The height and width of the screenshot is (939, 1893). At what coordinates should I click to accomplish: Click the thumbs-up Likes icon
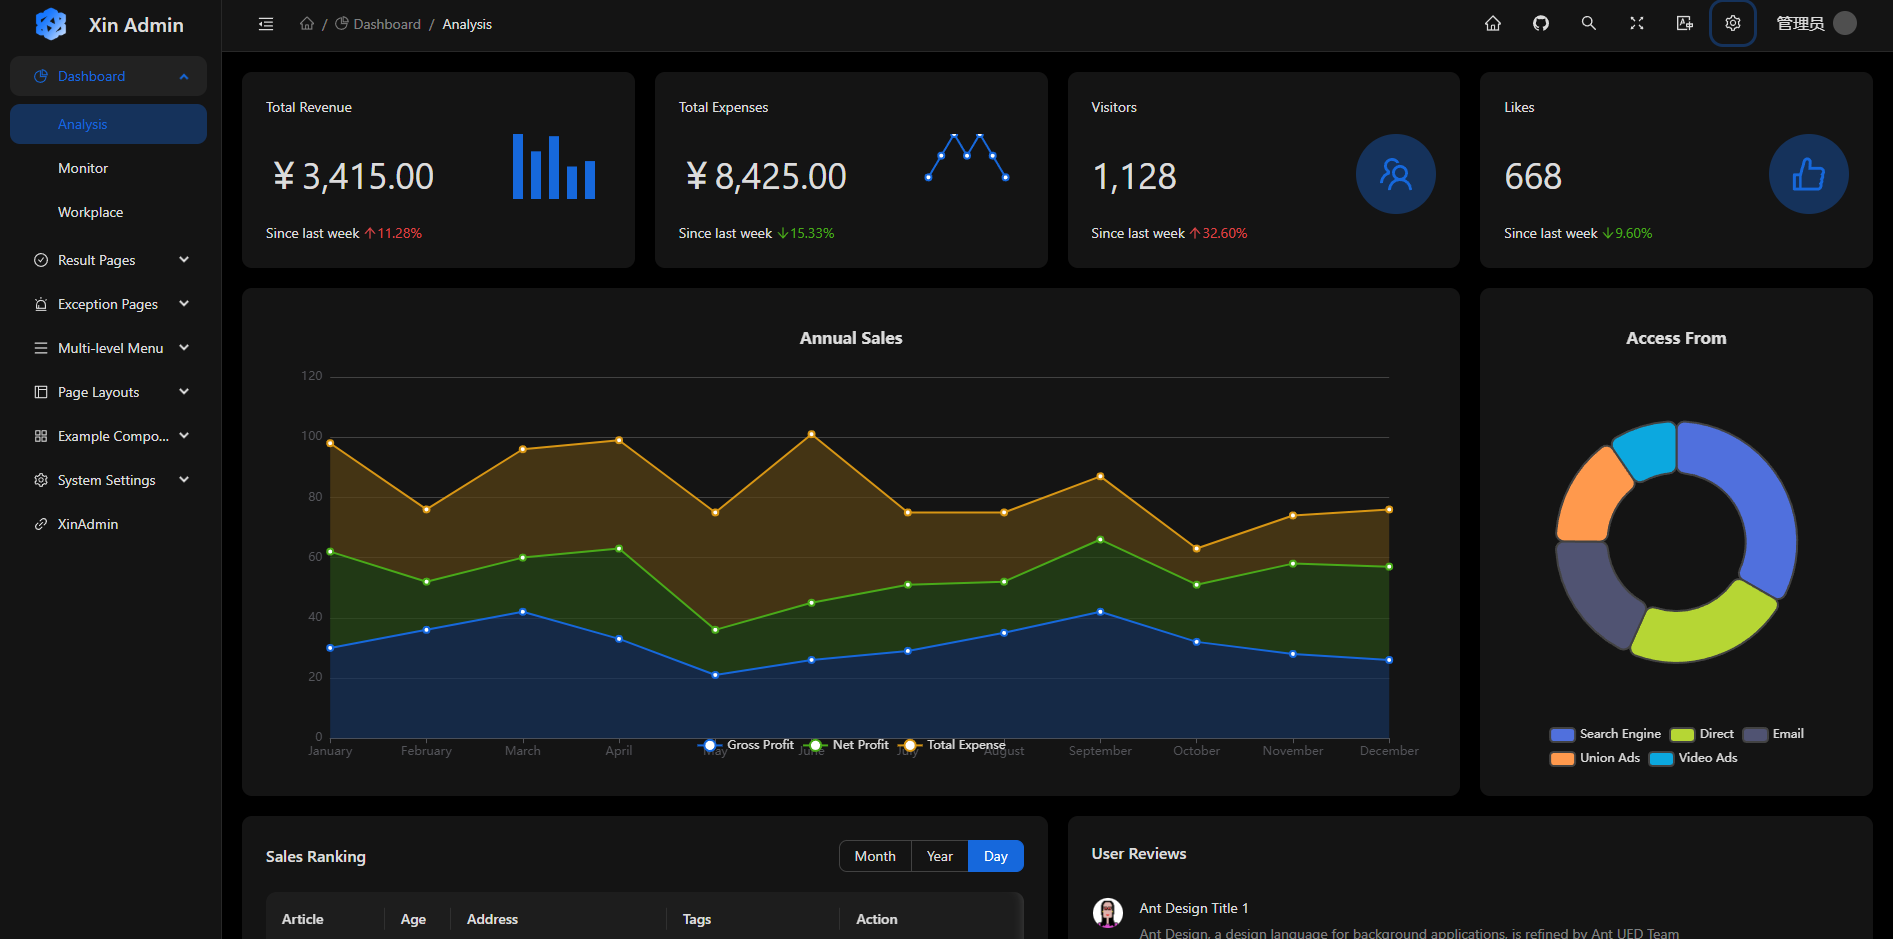coord(1808,174)
